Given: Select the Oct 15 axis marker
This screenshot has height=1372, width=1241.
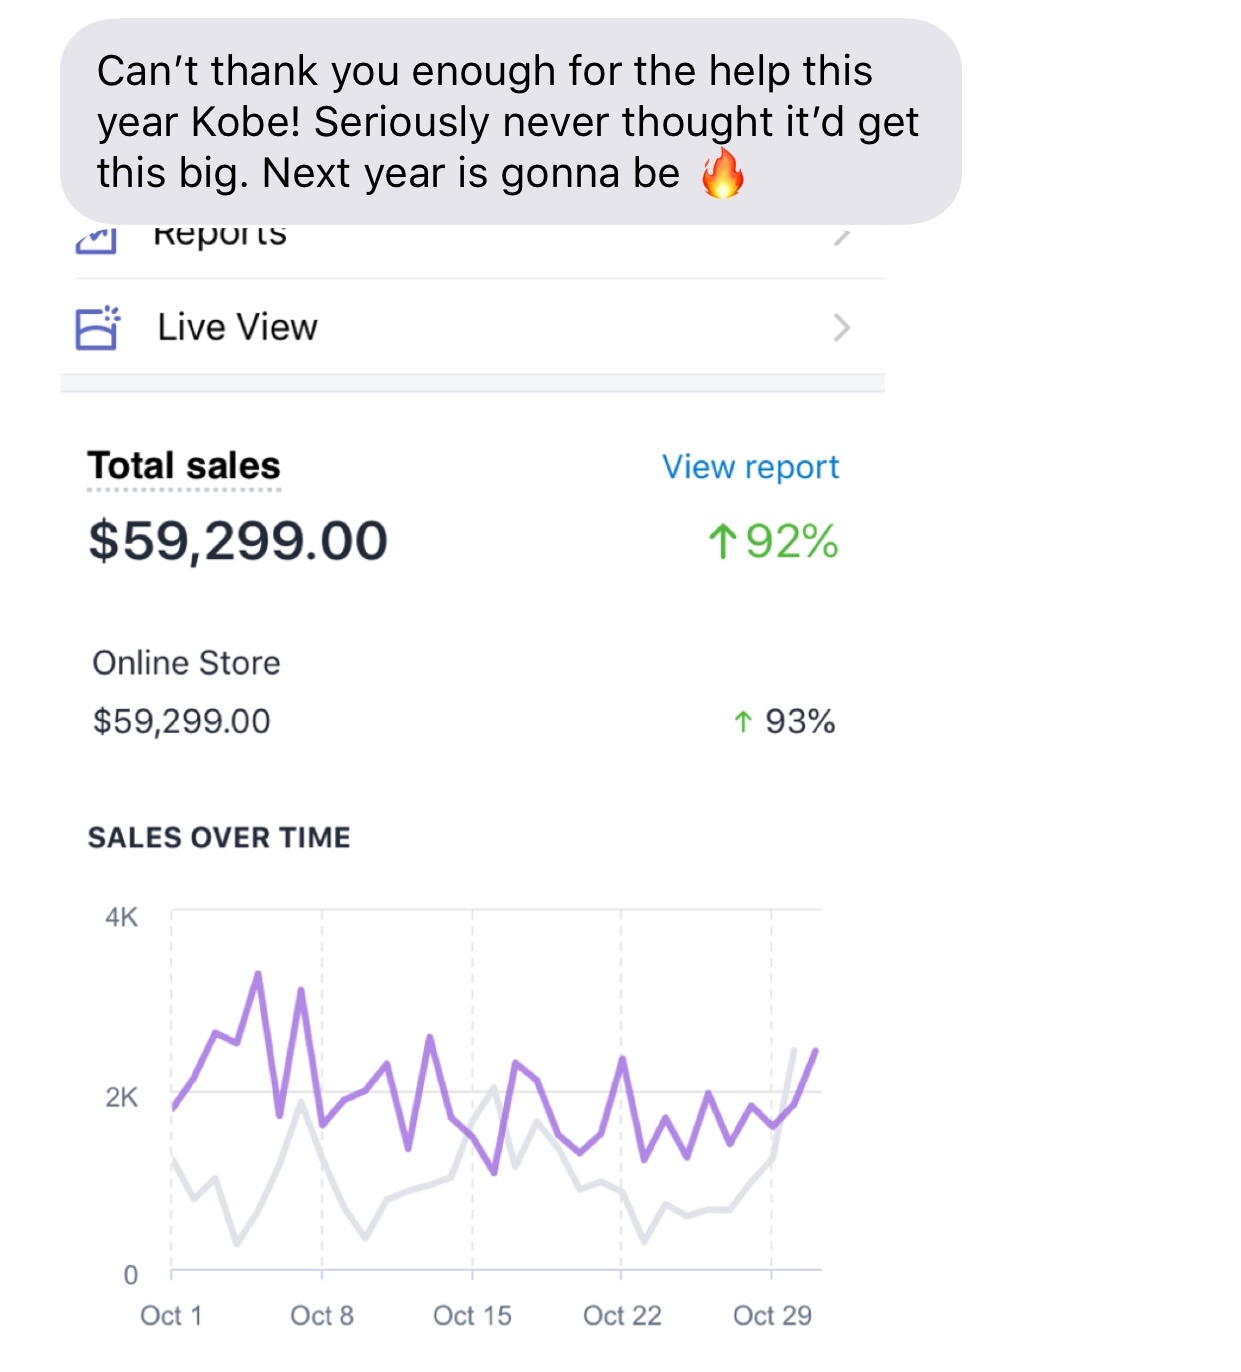Looking at the screenshot, I should point(472,1315).
